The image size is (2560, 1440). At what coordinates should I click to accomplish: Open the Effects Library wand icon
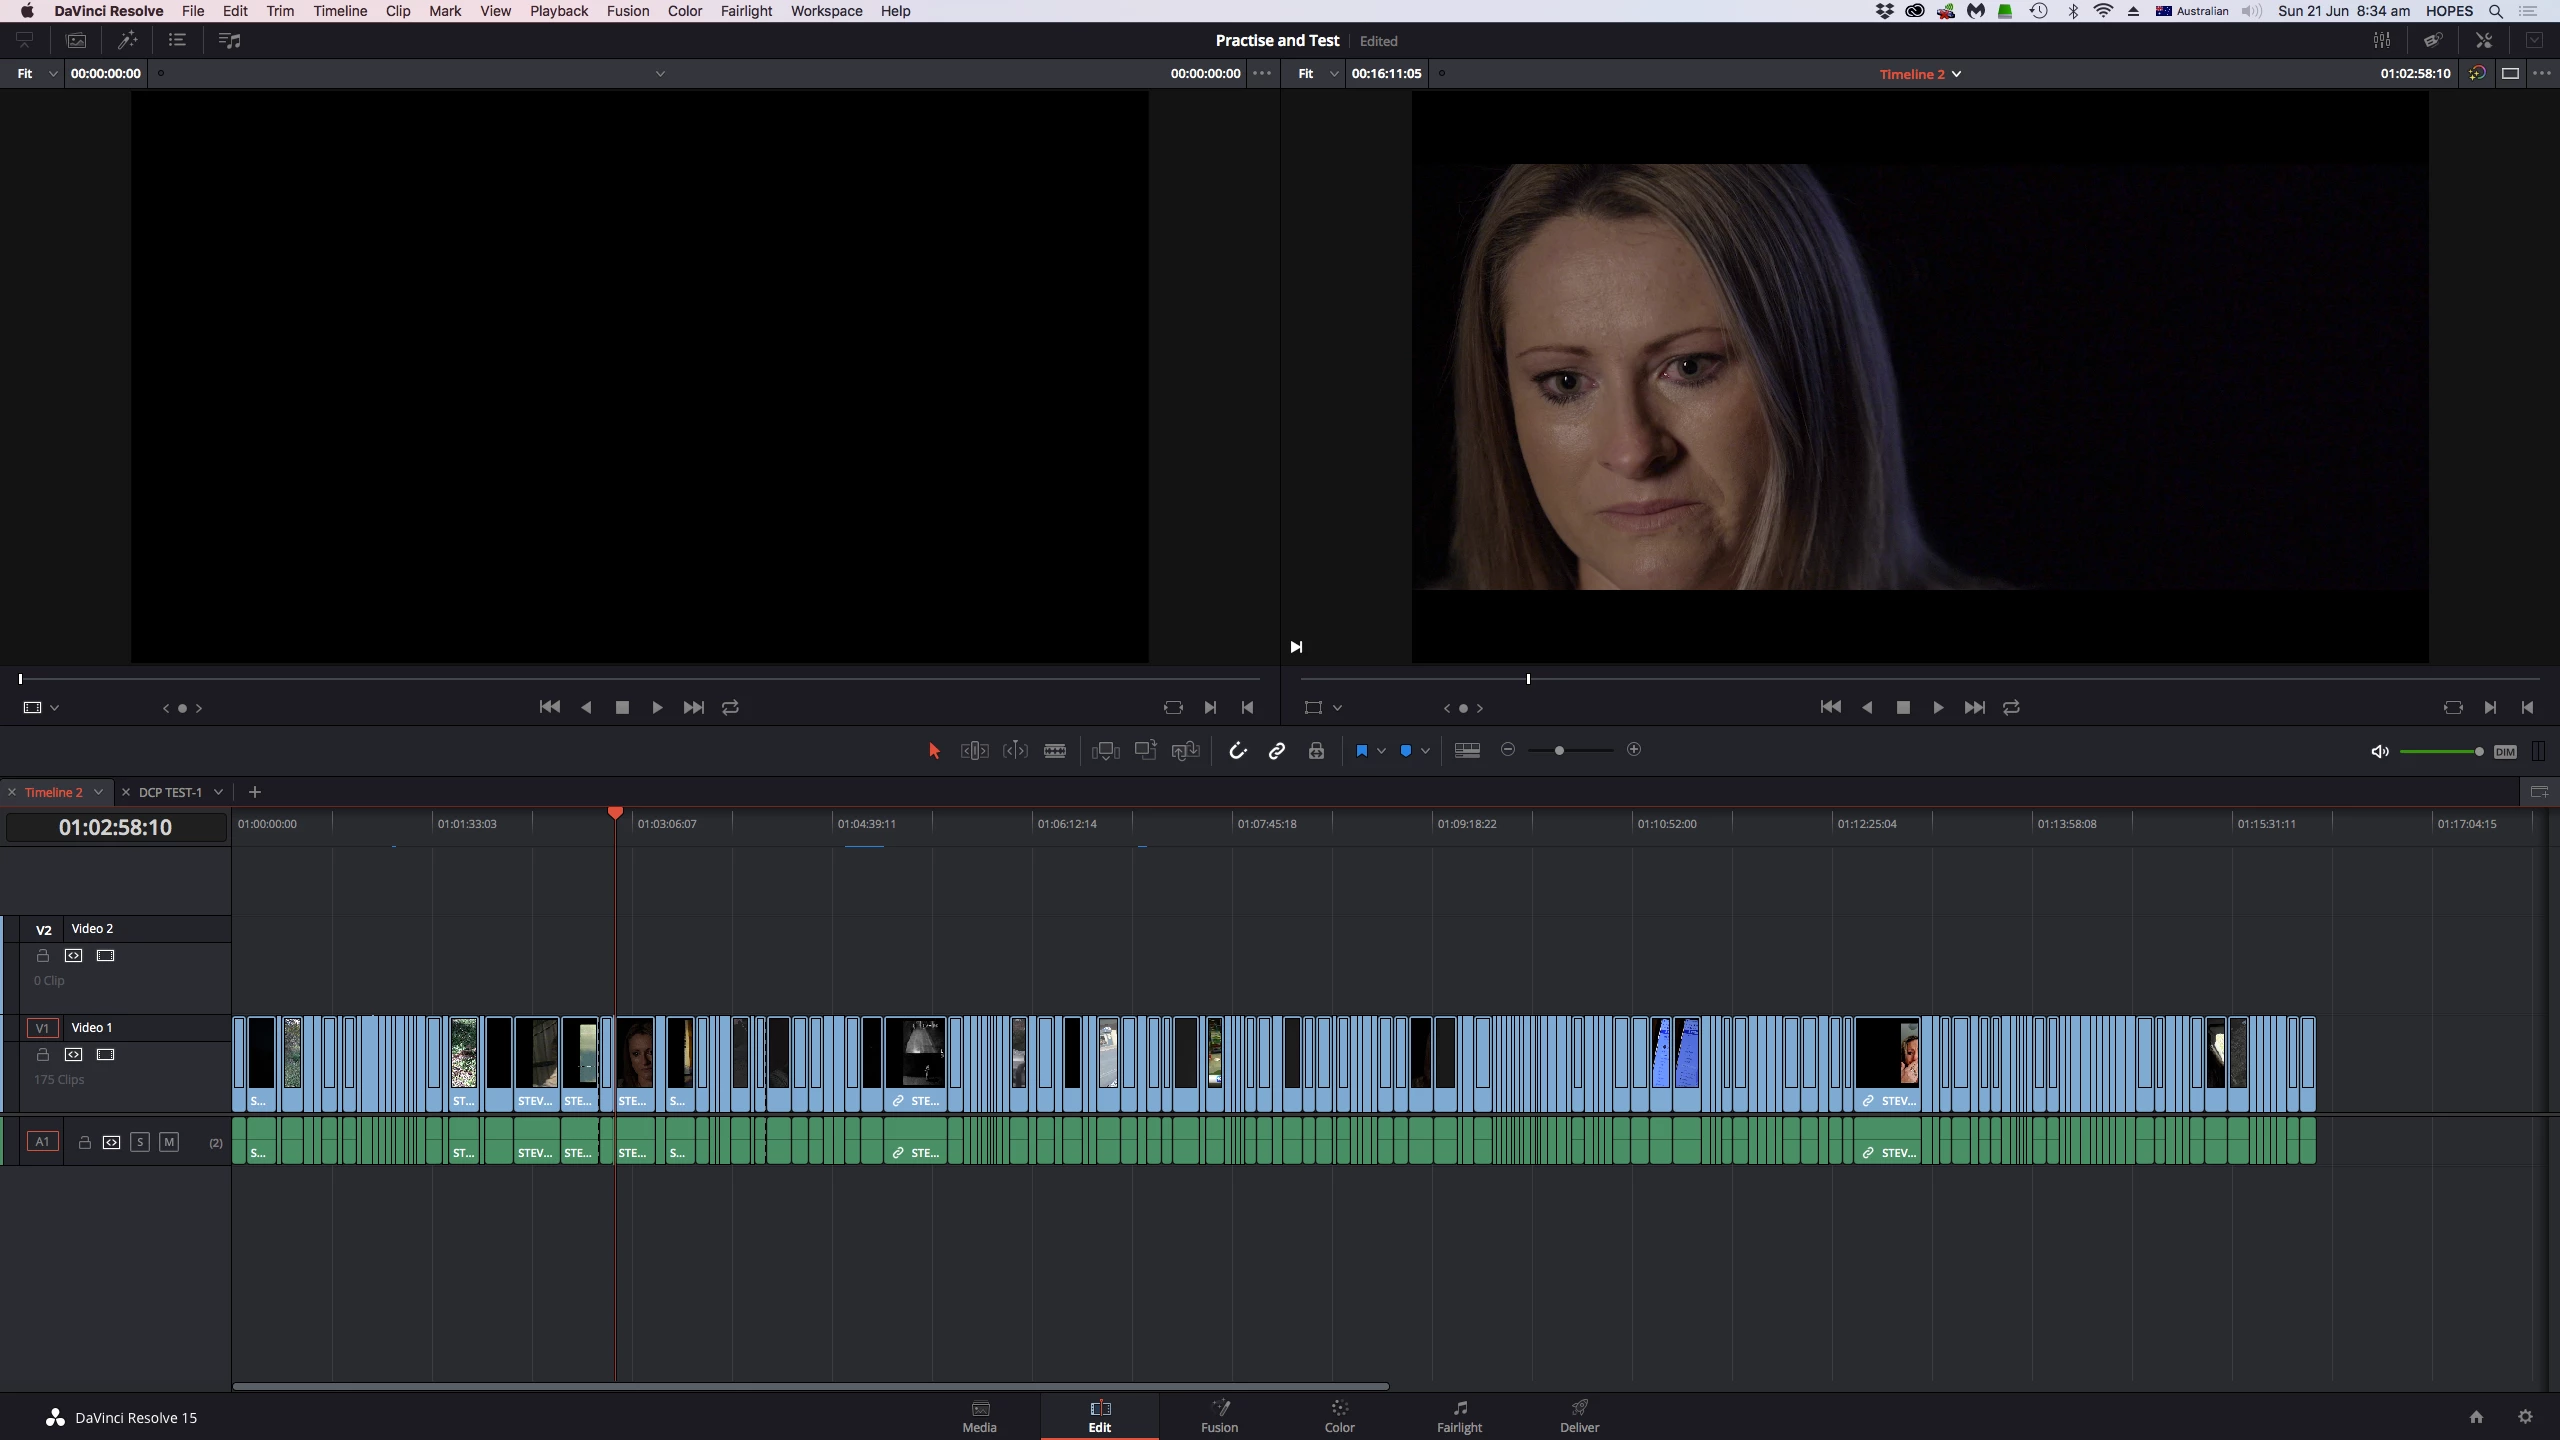pos(127,41)
